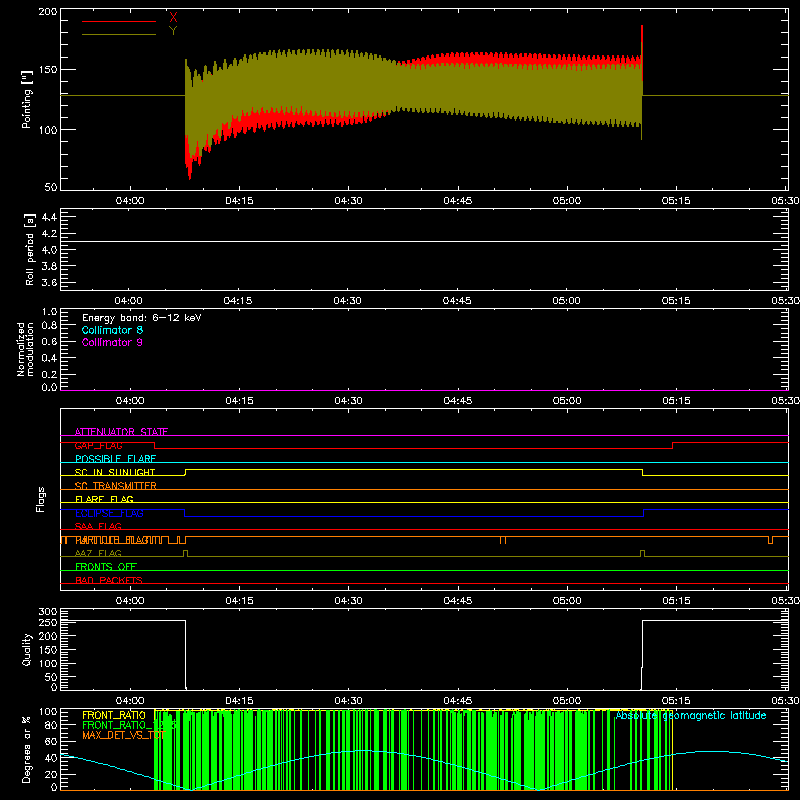Click the 300 tick on Quality axis

(x=48, y=611)
